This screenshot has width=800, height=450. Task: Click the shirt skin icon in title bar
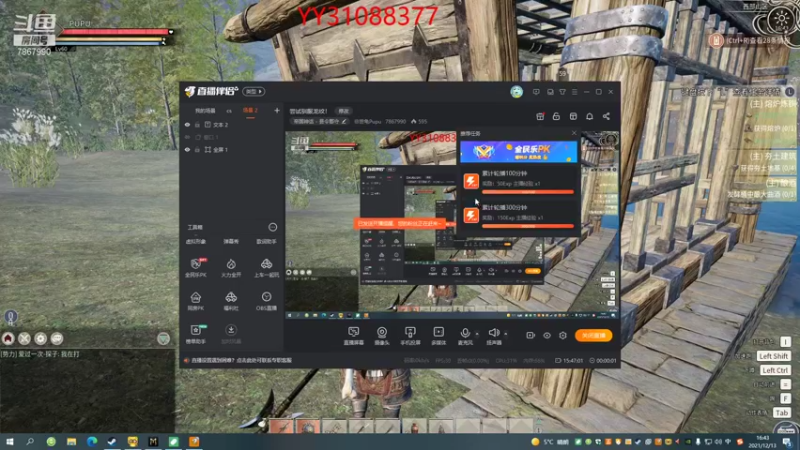562,92
